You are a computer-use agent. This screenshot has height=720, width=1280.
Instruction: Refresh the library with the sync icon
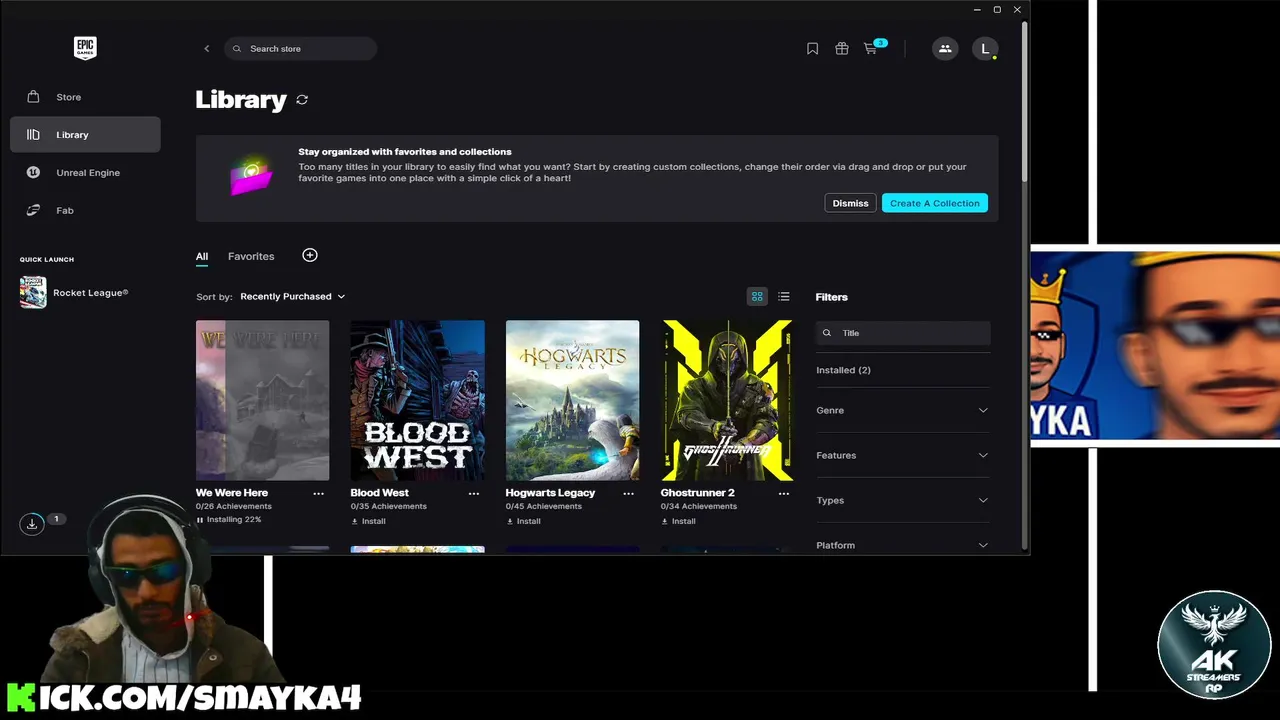[302, 99]
